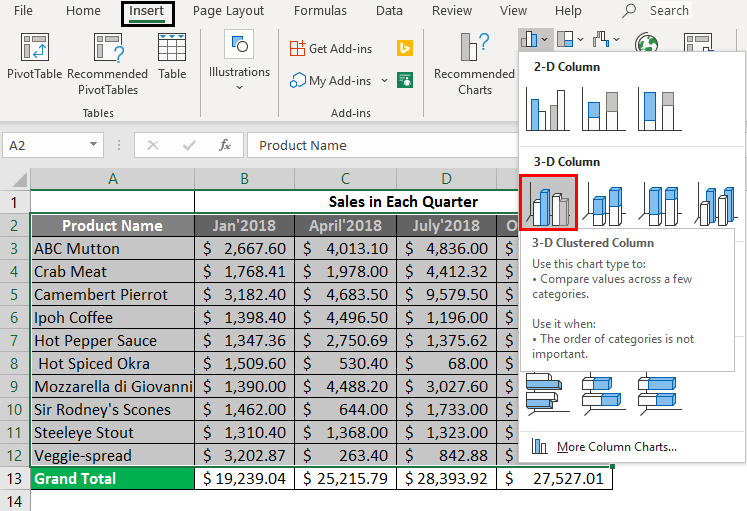The image size is (747, 511).
Task: Select the 3-D 100% Stacked Bar chart
Action: pyautogui.click(x=659, y=393)
